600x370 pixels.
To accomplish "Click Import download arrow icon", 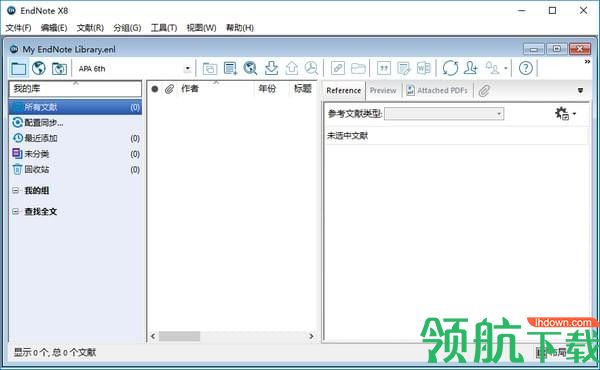I will 271,68.
